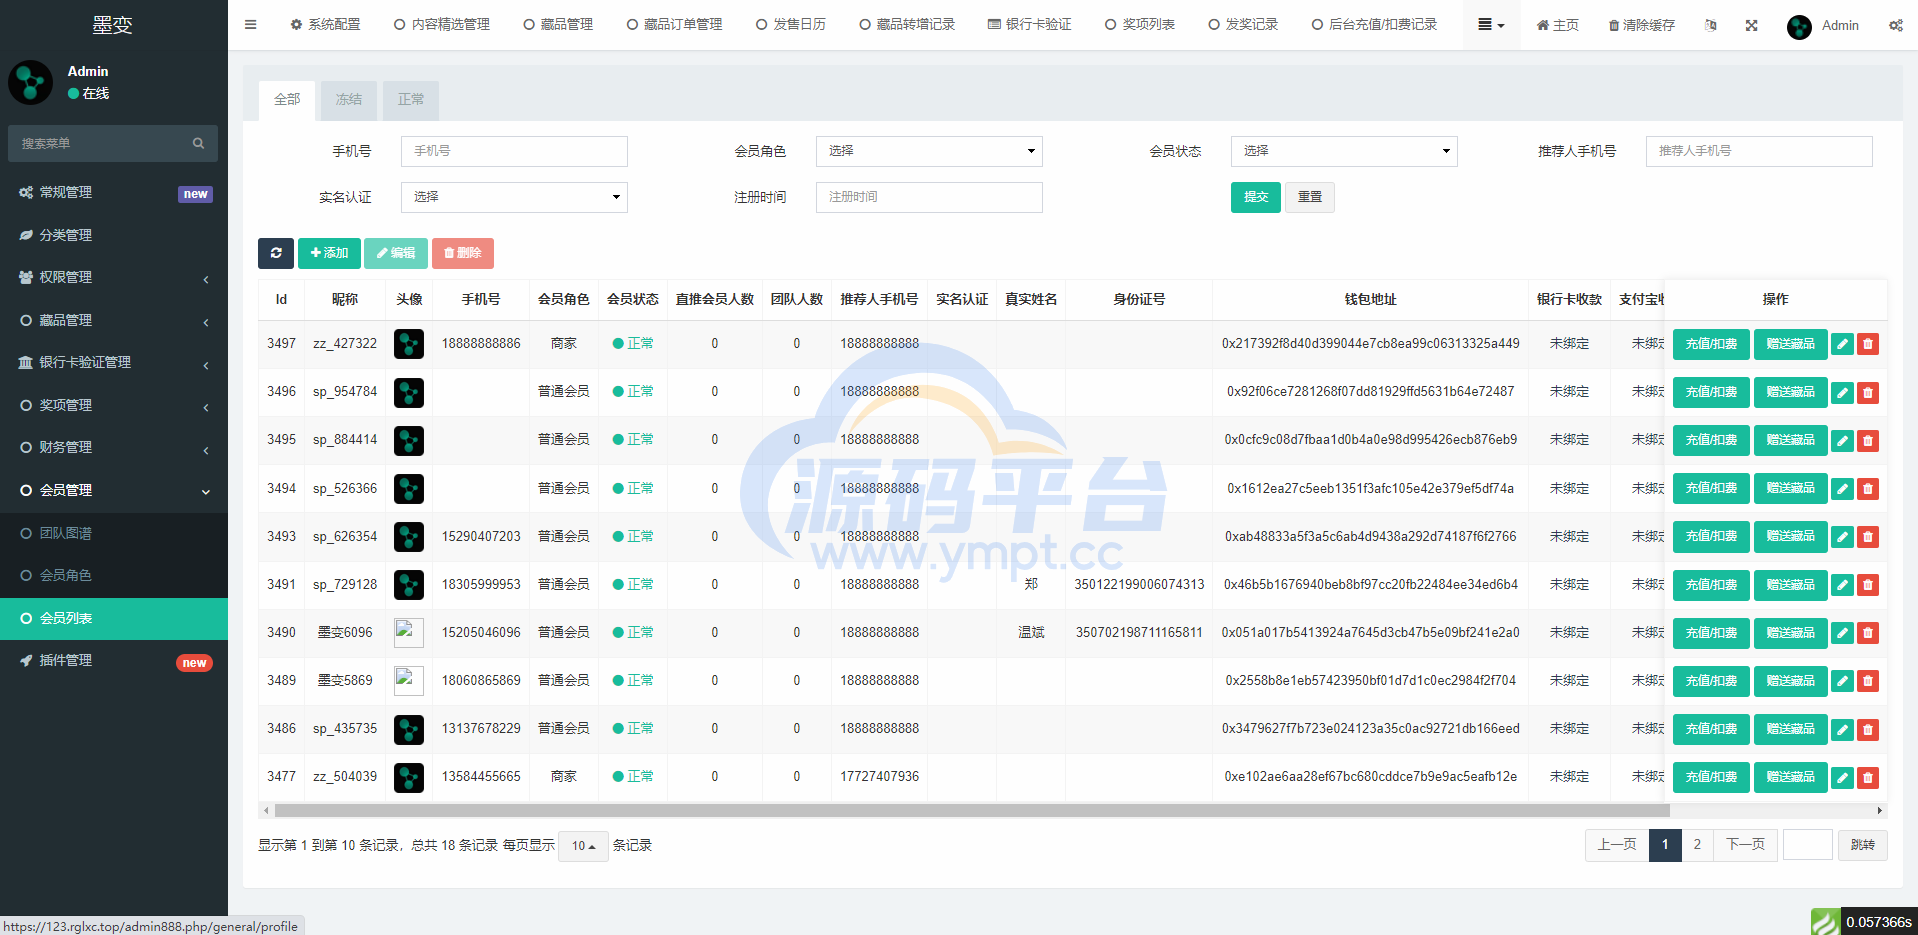Open the 实名认证 select dropdown
Image resolution: width=1918 pixels, height=935 pixels.
514,197
